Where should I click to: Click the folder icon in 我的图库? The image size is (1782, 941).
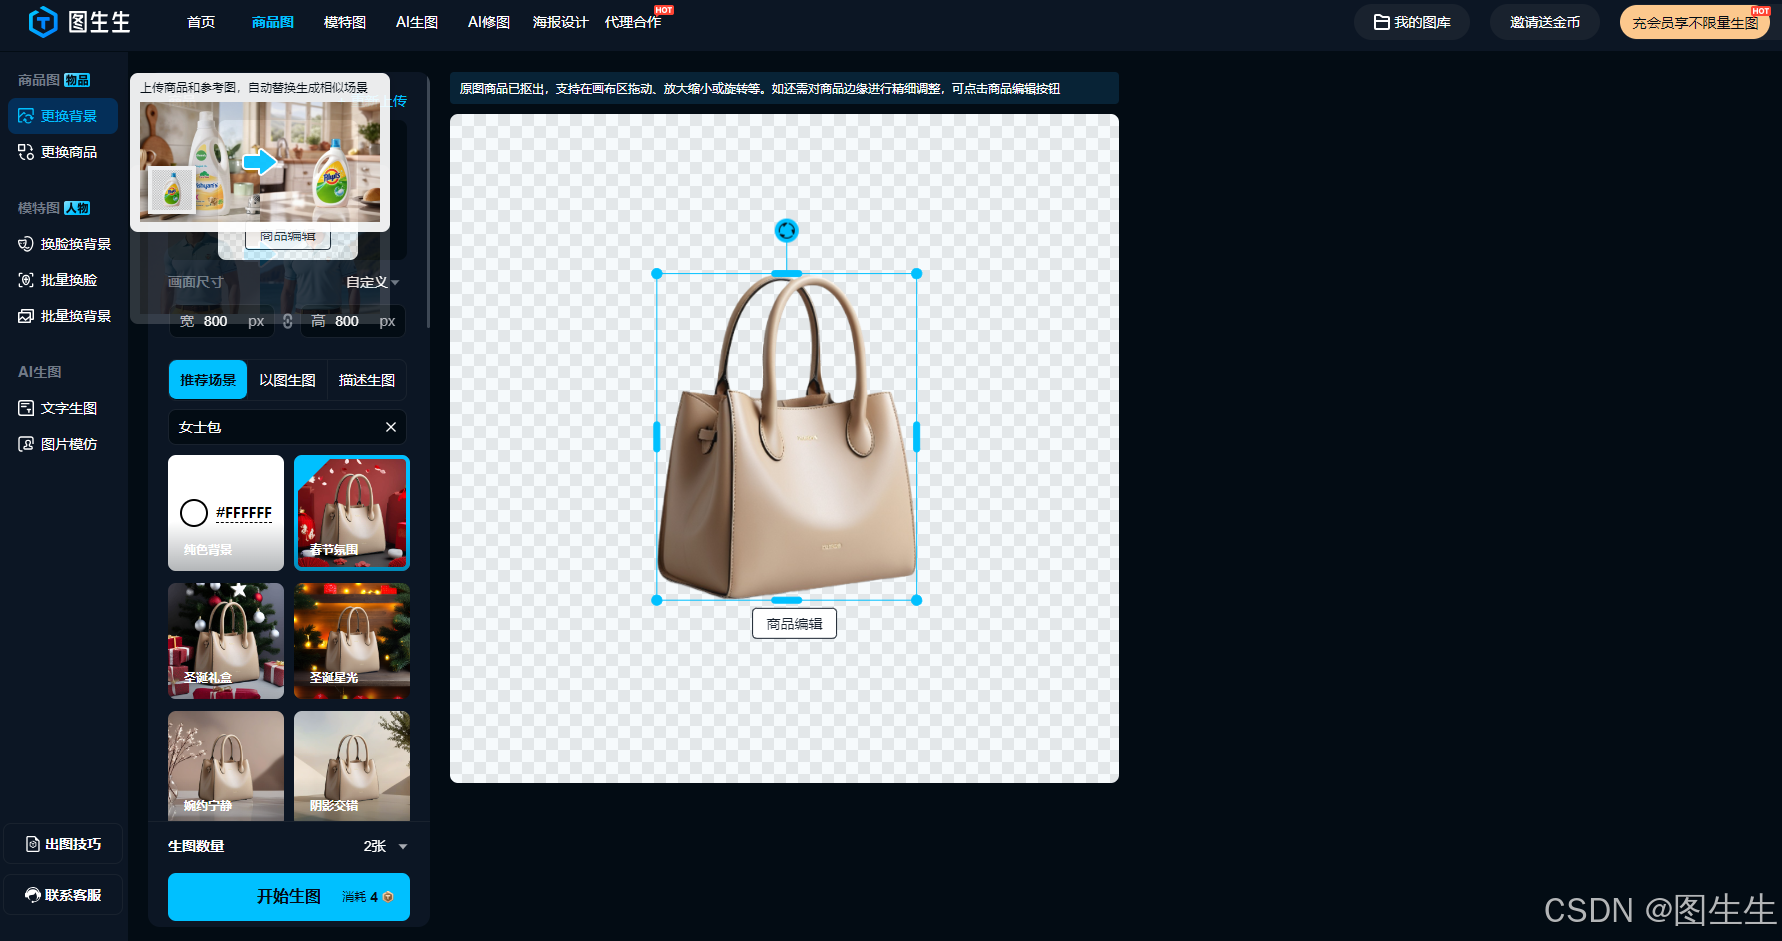point(1381,22)
